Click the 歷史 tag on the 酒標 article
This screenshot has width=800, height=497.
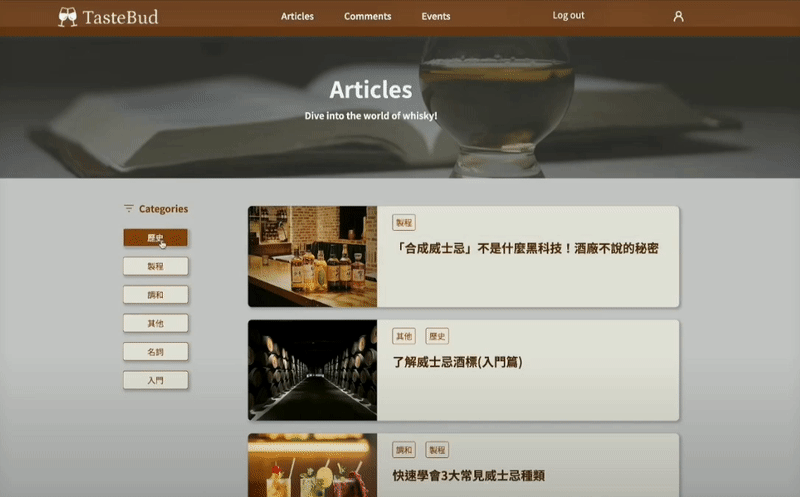coord(437,336)
